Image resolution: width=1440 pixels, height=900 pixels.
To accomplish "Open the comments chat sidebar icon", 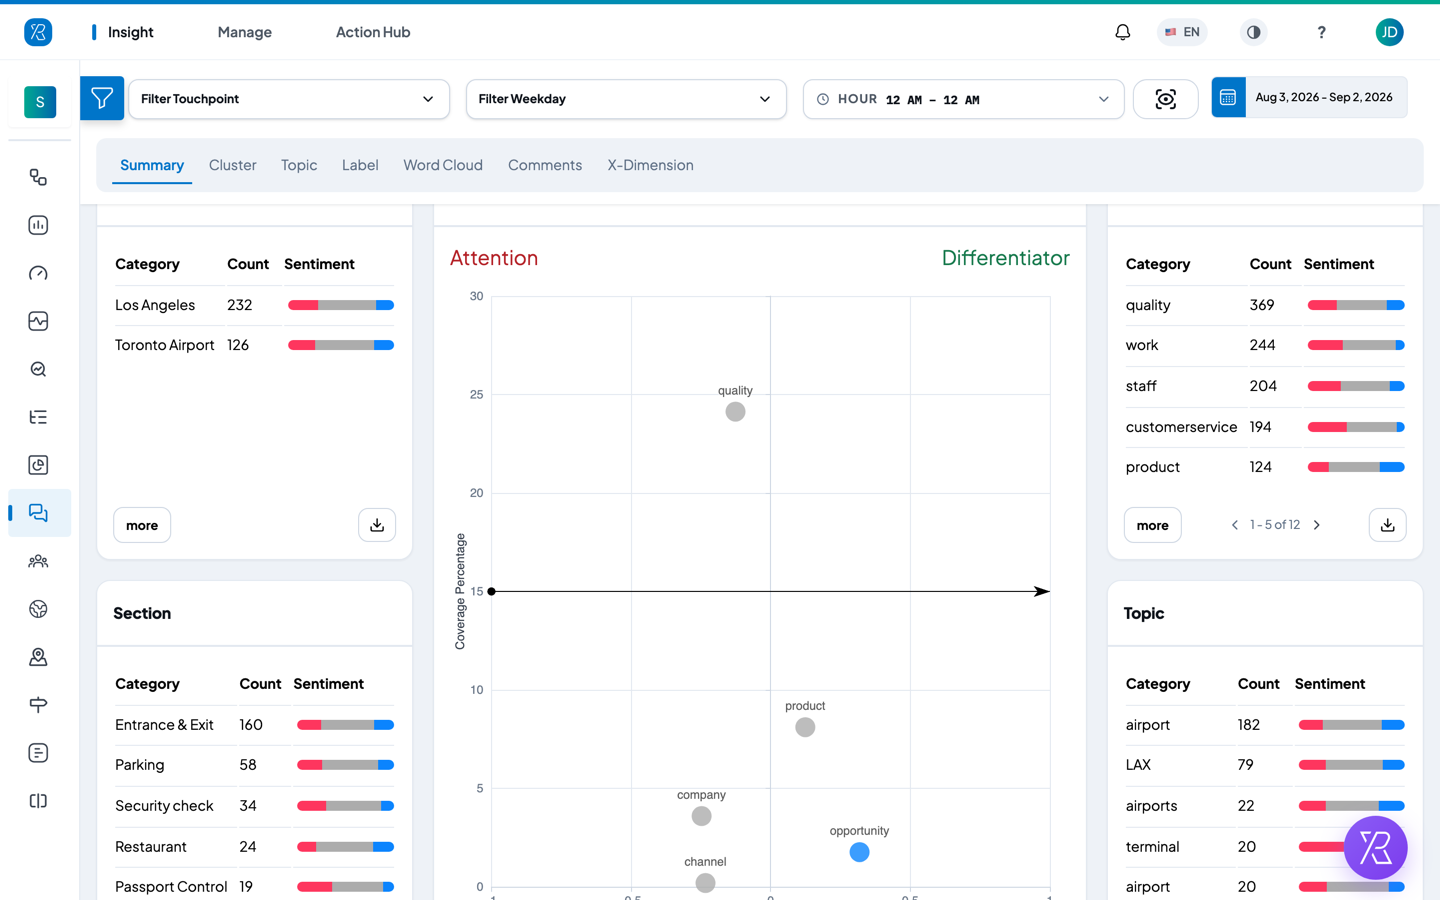I will coord(39,513).
